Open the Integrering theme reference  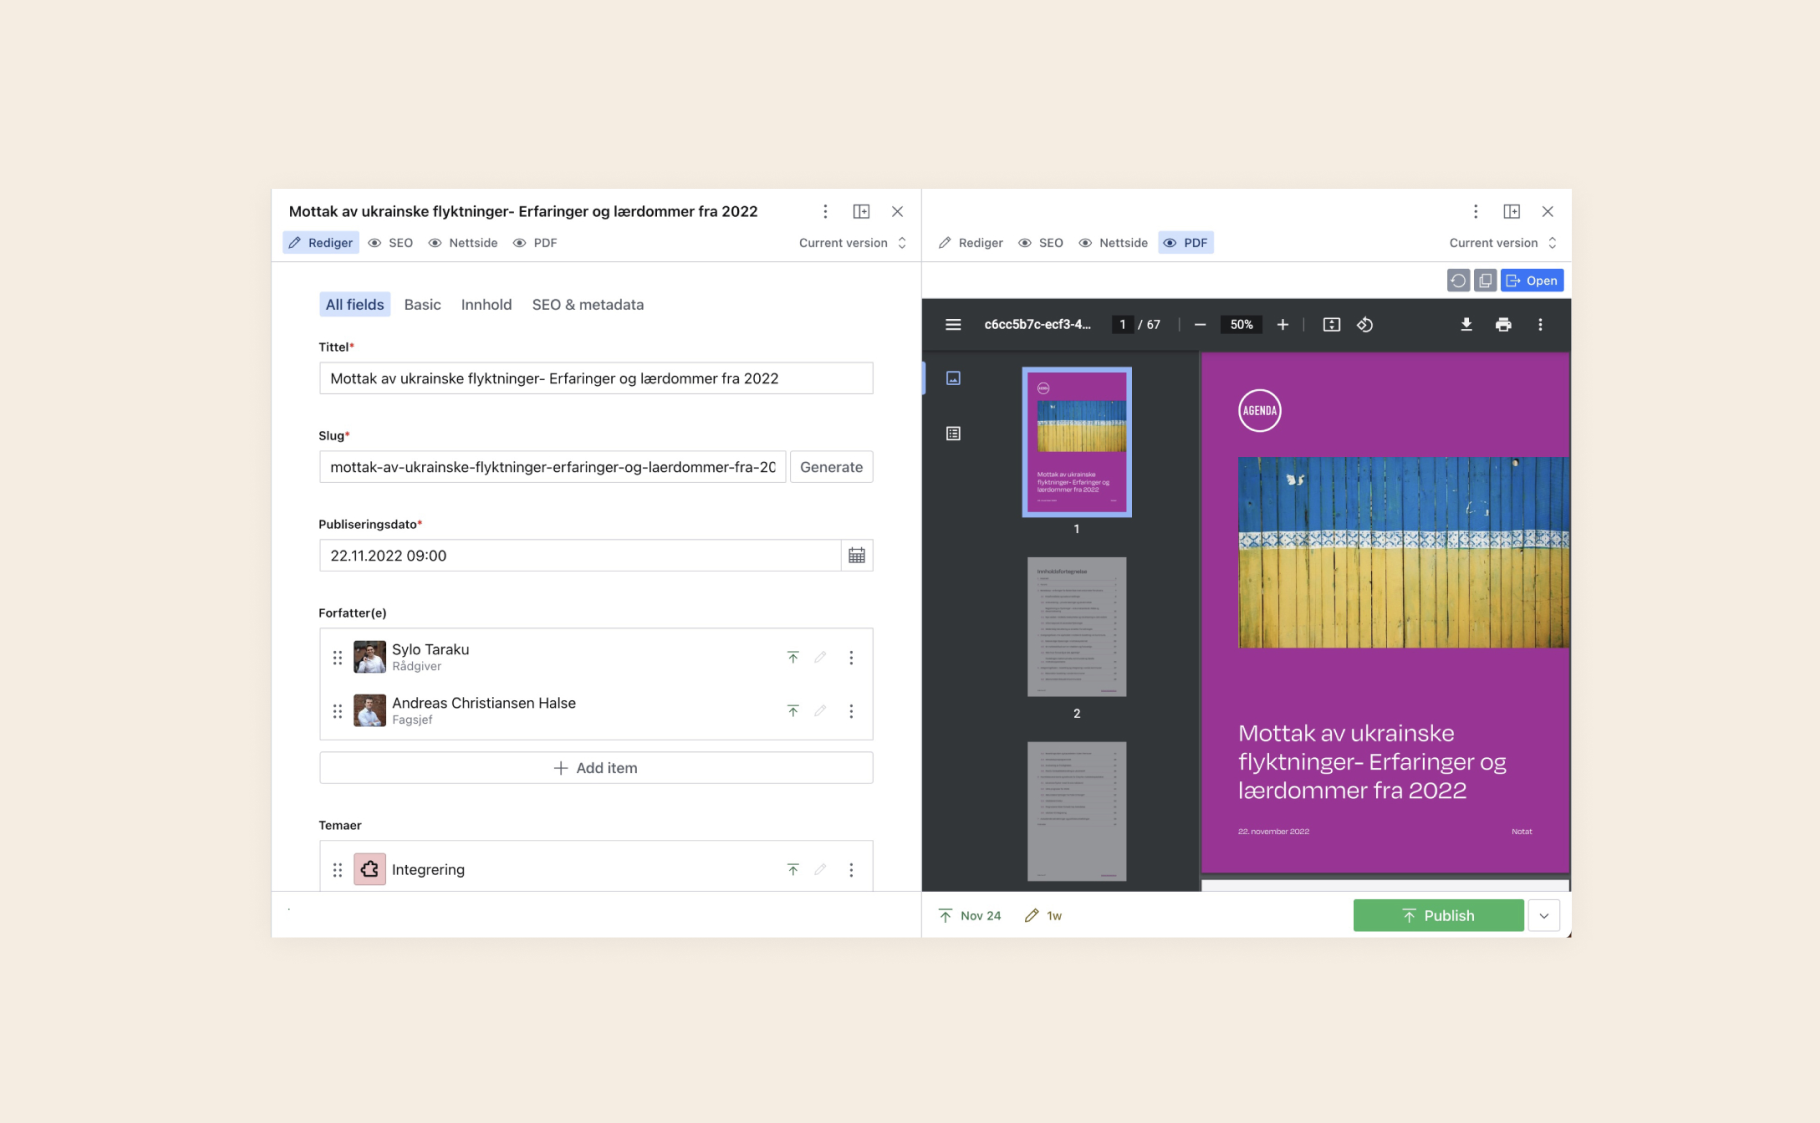click(x=565, y=870)
